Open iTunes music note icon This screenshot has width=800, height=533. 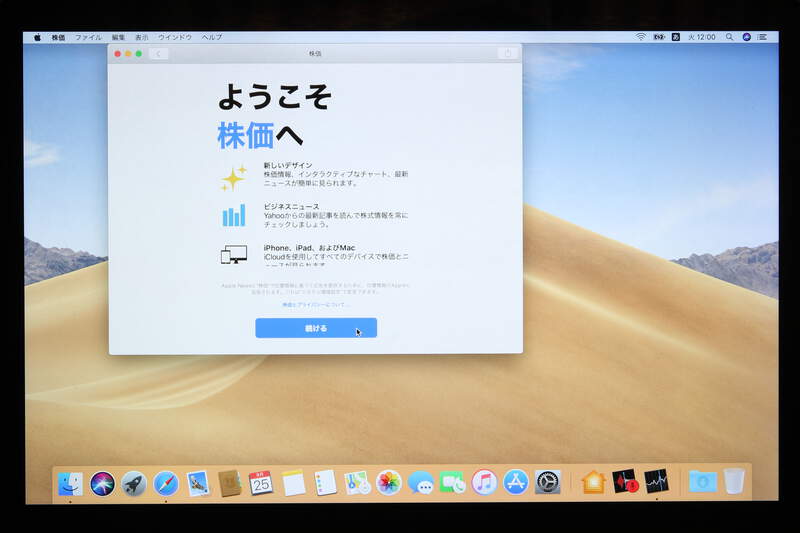[x=484, y=483]
